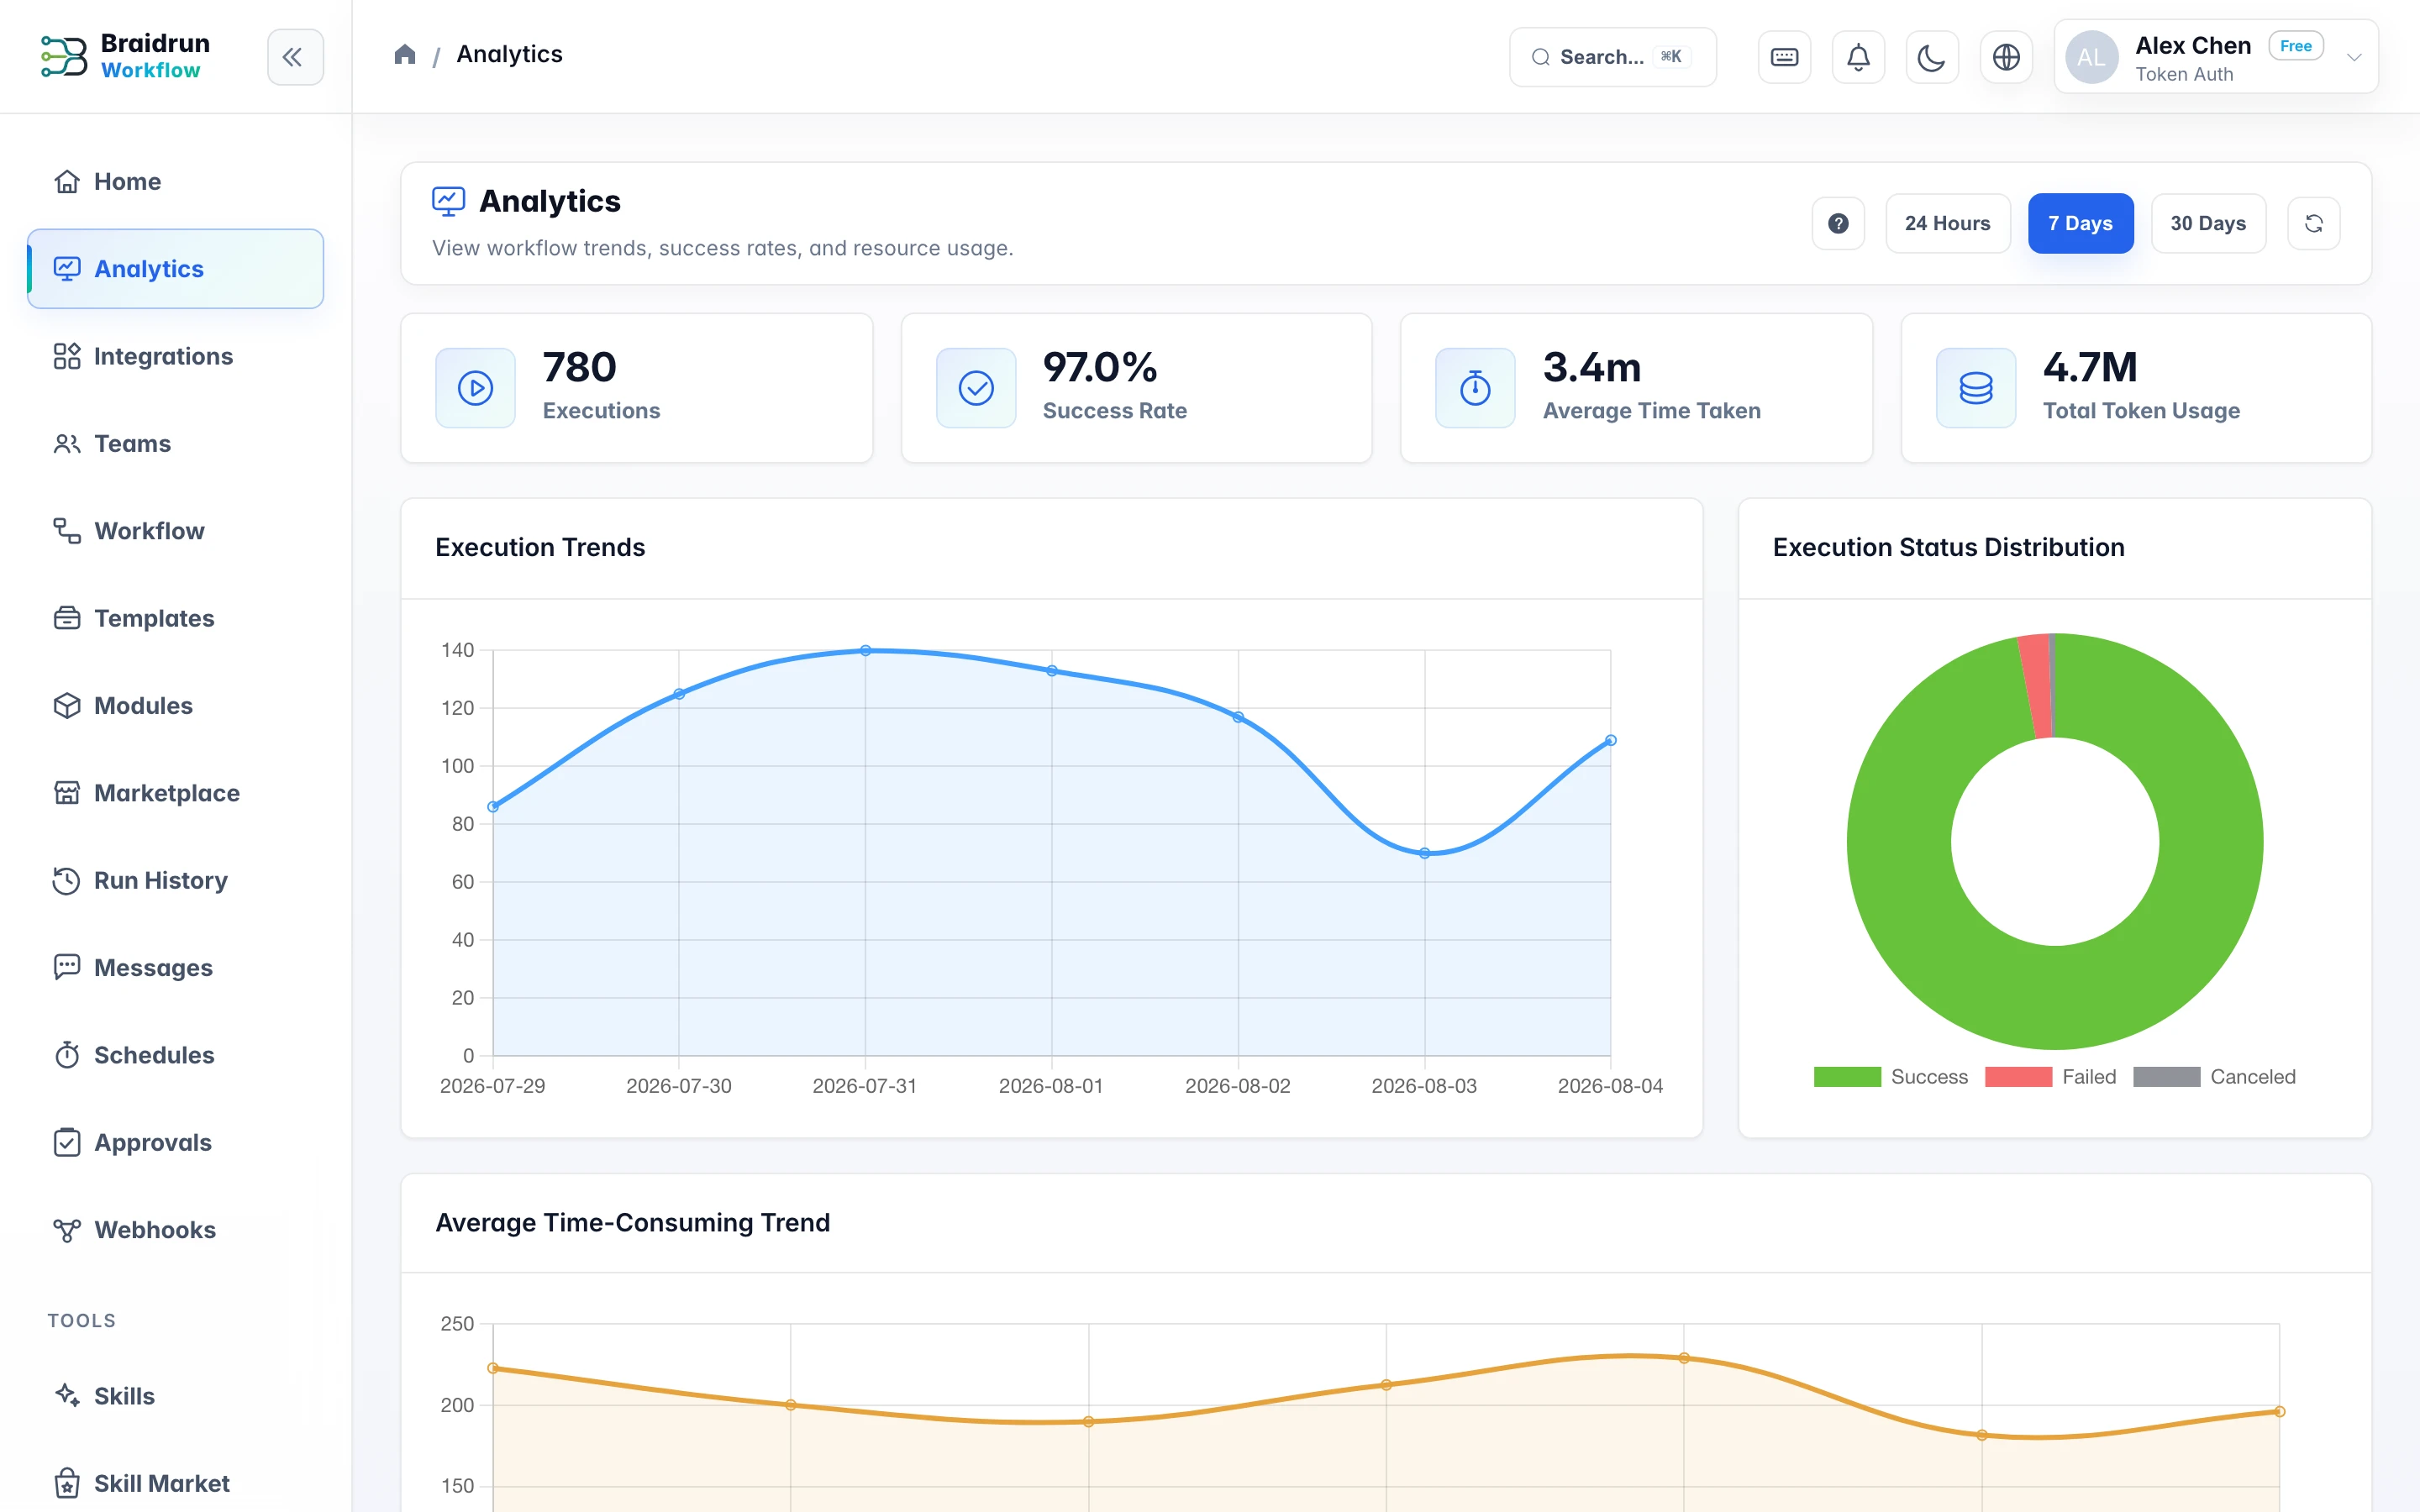2420x1512 pixels.
Task: Click the Braidrun Workflow logo
Action: pyautogui.click(x=125, y=56)
